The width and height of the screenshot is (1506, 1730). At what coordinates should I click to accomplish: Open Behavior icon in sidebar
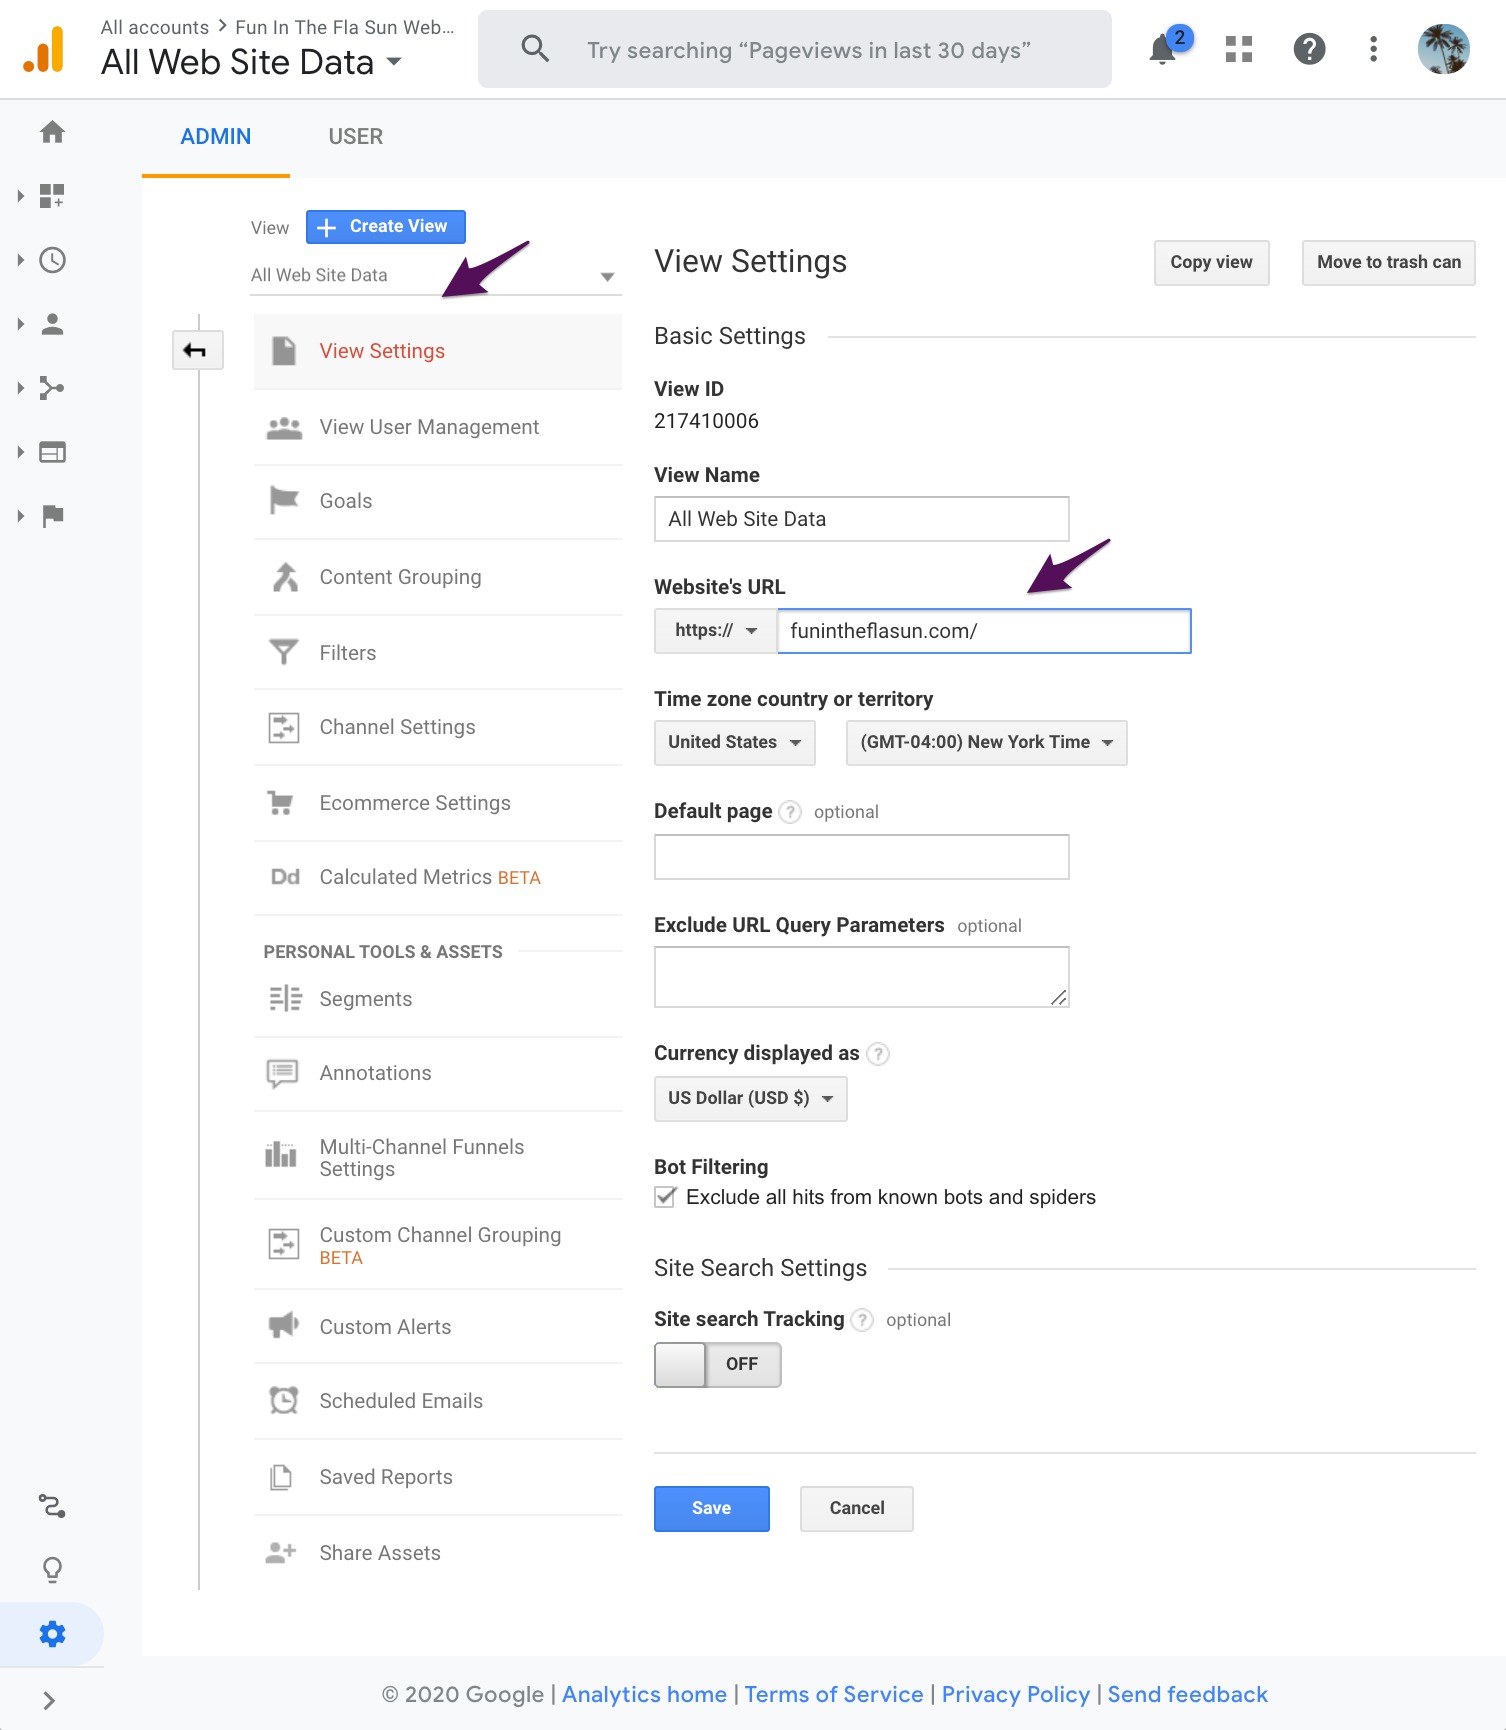[53, 452]
